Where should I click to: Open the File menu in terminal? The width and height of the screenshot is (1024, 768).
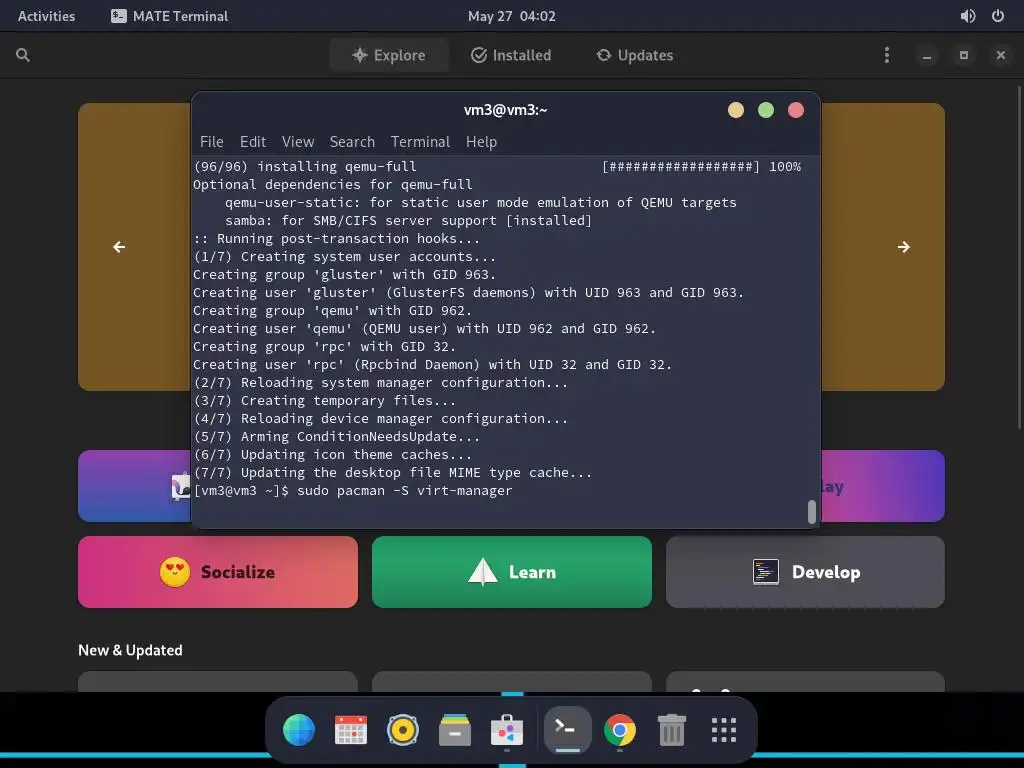point(212,142)
